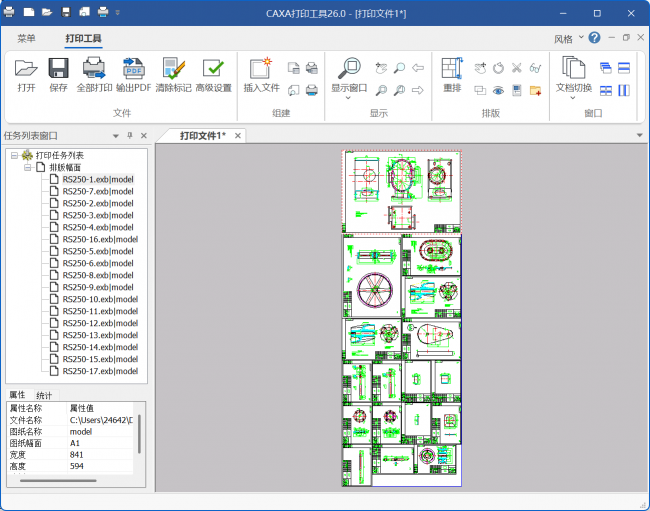This screenshot has width=650, height=511.
Task: Click the 文件名称 value C:\Users\24642 cell
Action: tap(101, 420)
